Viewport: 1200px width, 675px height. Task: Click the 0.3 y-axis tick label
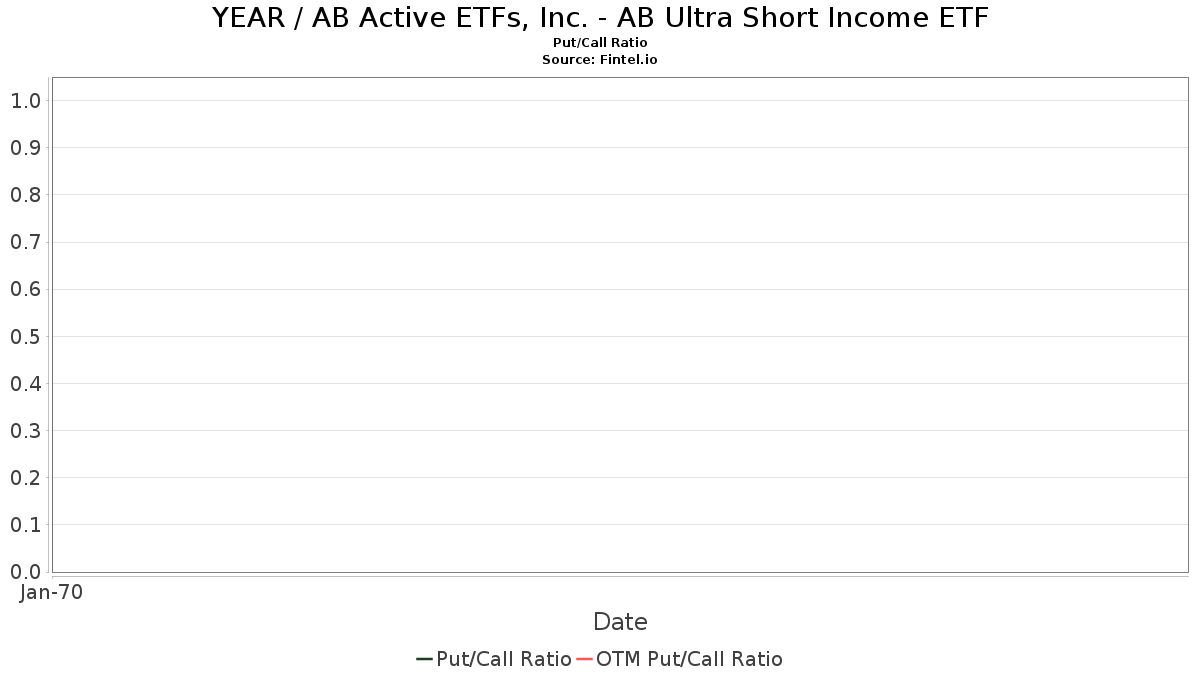click(x=26, y=431)
